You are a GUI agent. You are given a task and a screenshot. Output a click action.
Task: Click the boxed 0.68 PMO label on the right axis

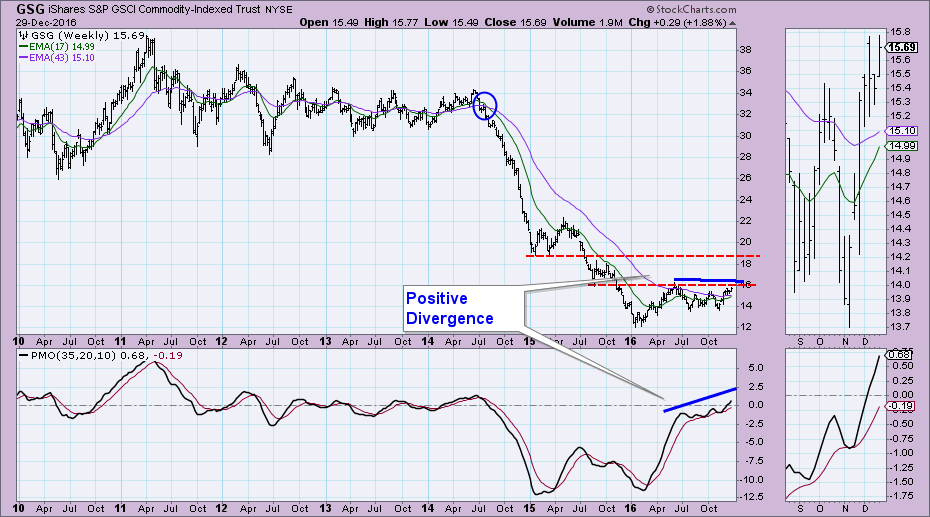[901, 355]
